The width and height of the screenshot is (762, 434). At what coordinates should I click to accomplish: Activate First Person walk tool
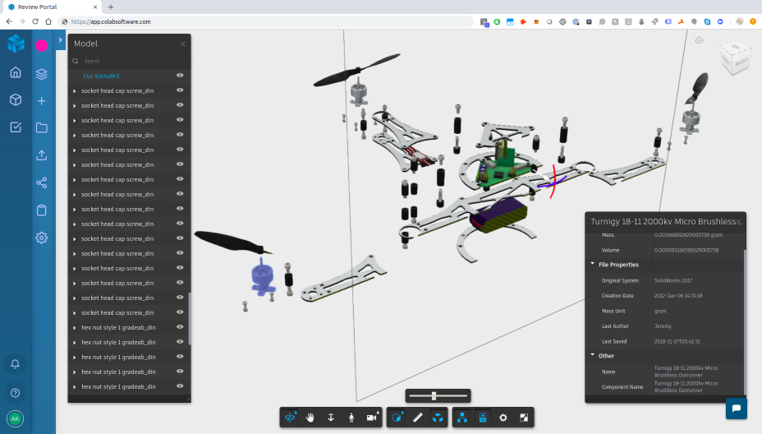pyautogui.click(x=351, y=417)
